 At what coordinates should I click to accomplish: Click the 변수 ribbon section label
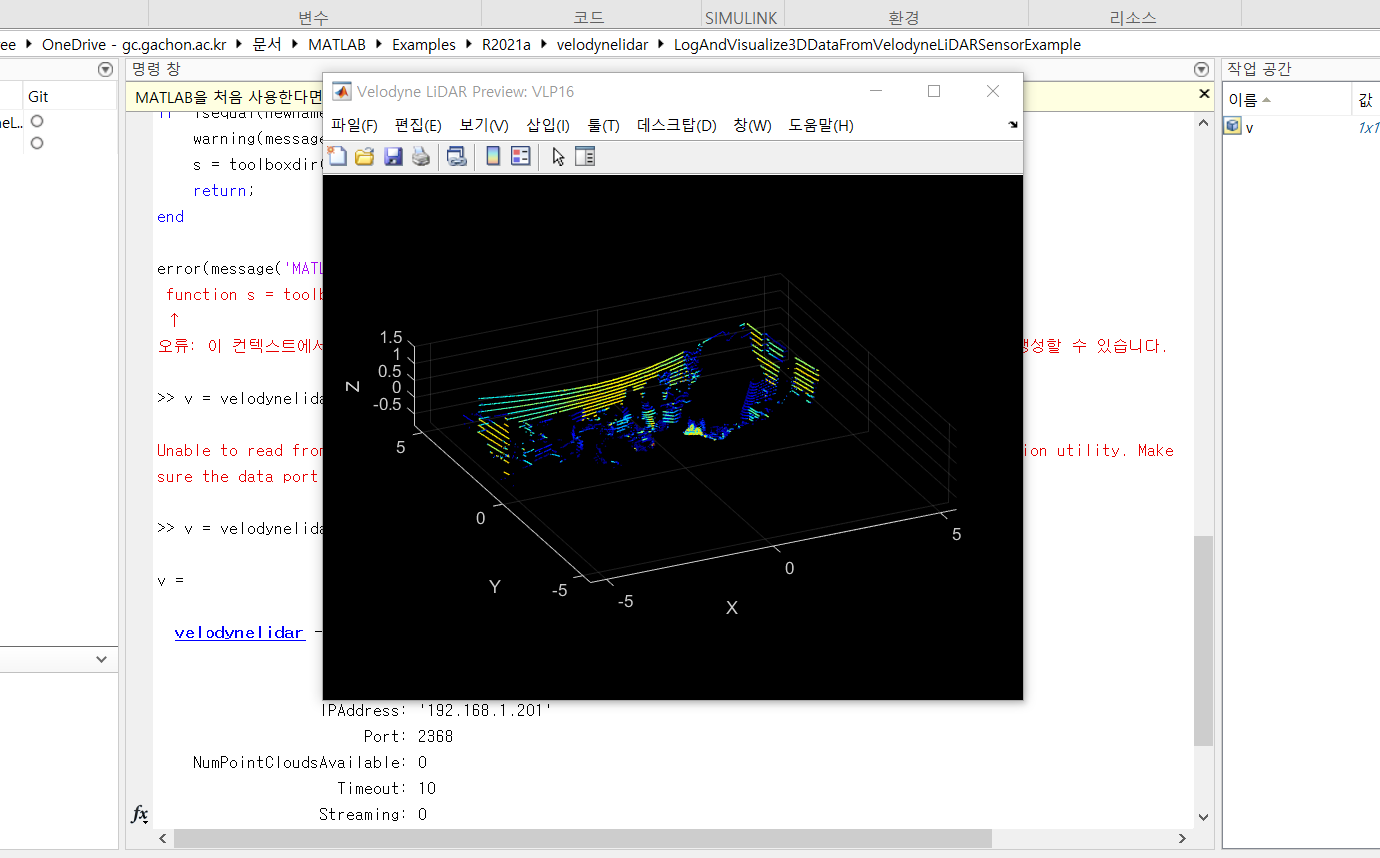click(313, 17)
